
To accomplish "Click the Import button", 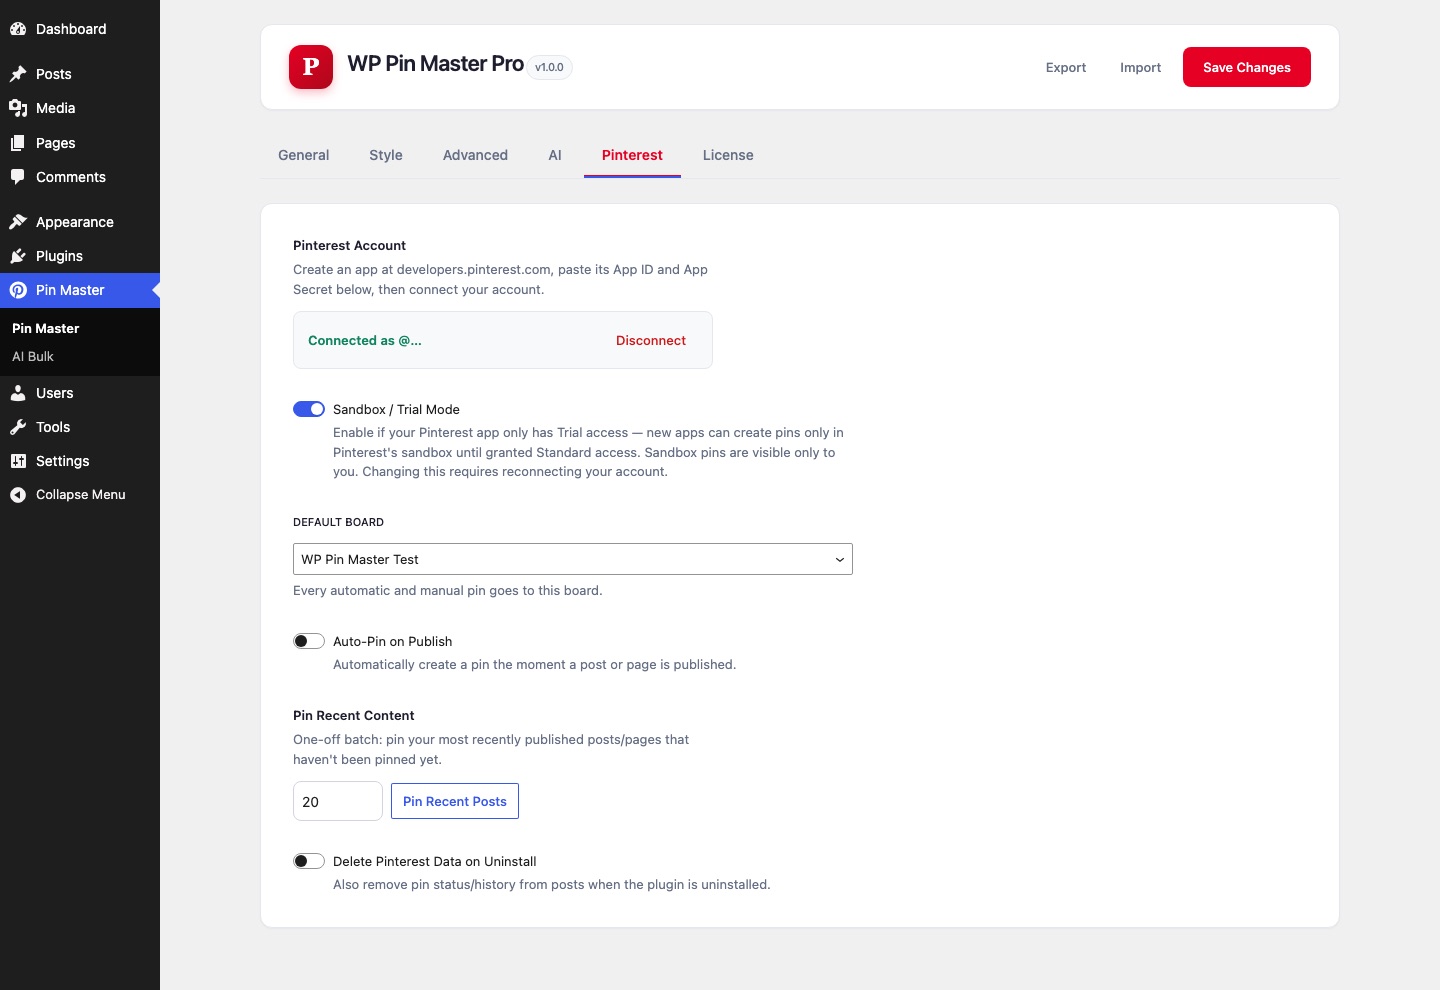I will pos(1141,67).
